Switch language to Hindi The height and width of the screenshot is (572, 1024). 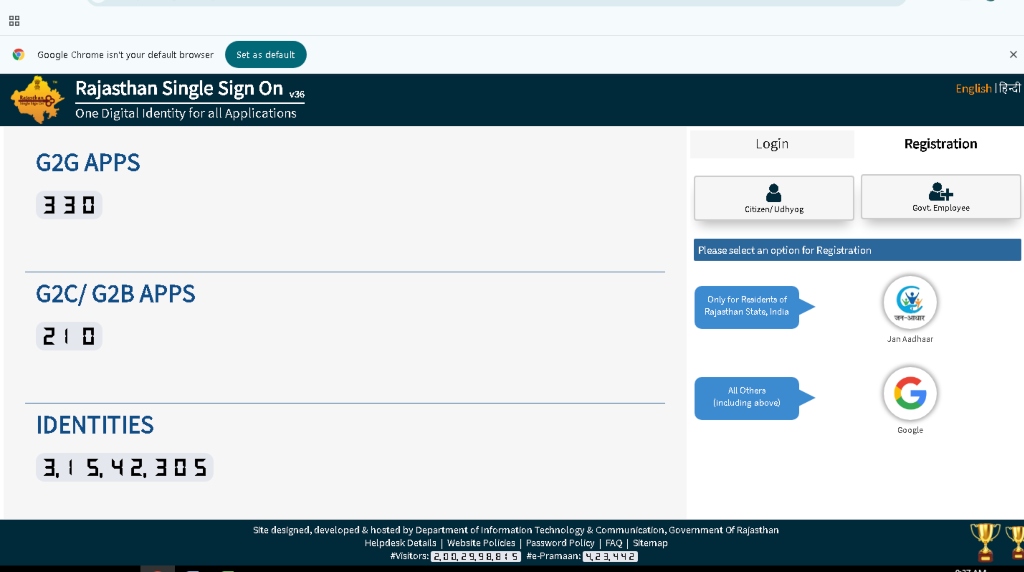pyautogui.click(x=1010, y=88)
